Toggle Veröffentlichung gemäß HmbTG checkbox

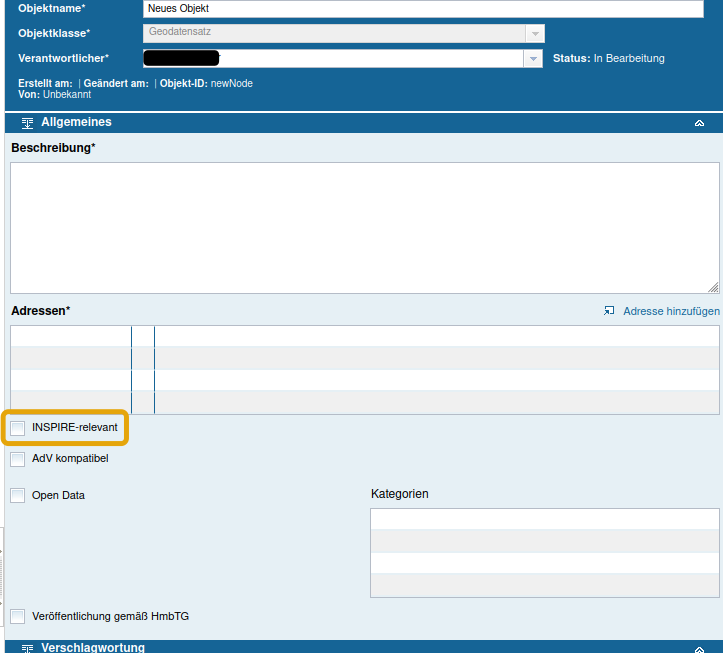[18, 616]
